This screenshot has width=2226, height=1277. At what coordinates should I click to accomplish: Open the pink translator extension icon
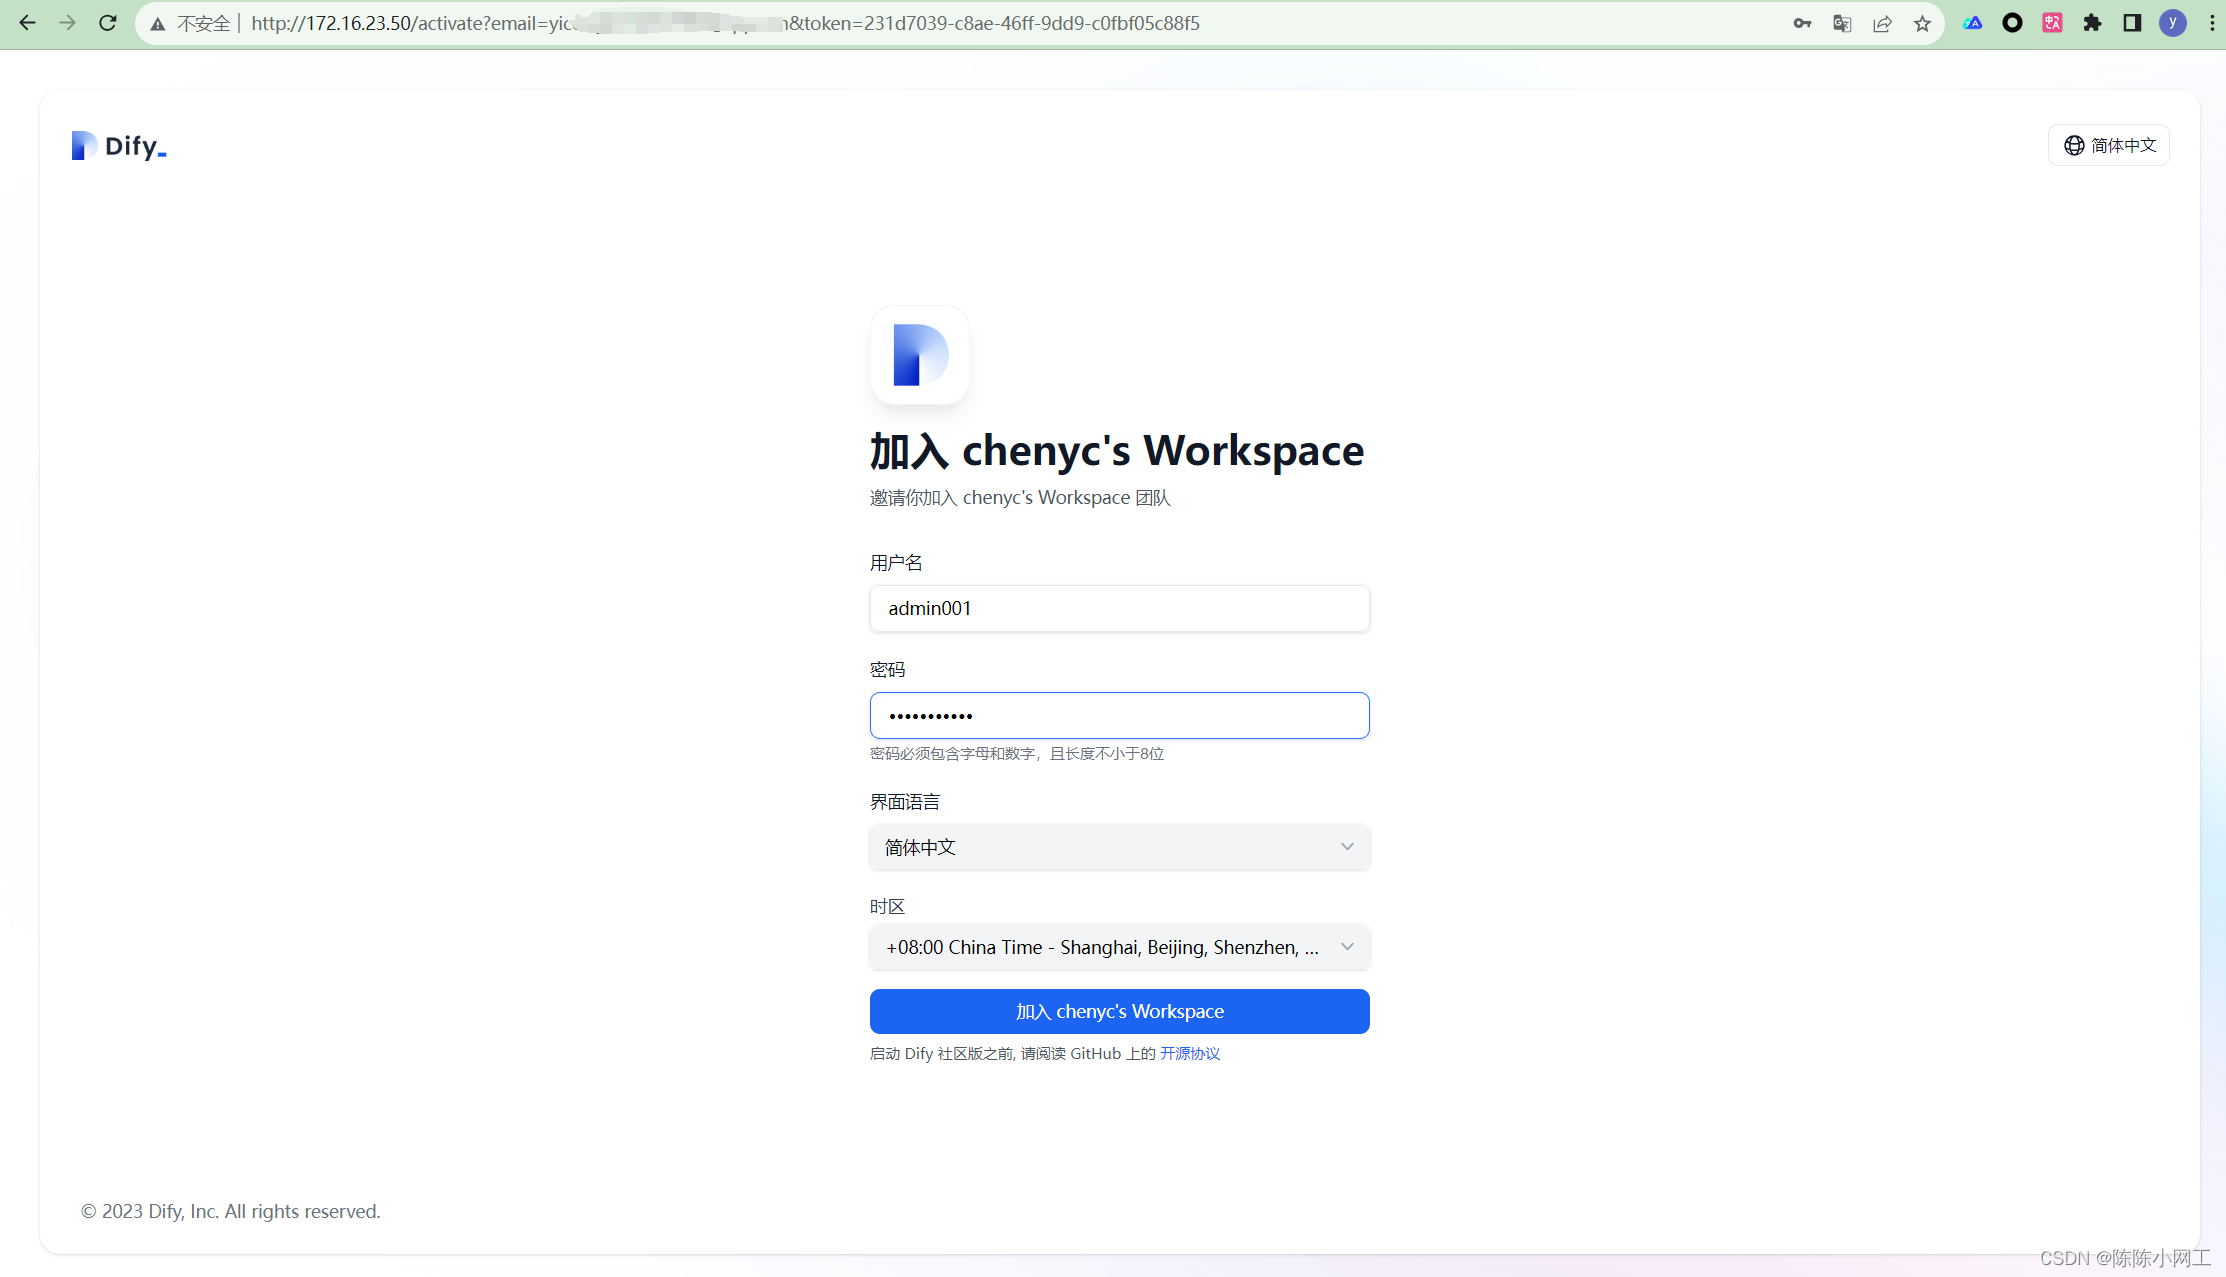(2052, 23)
